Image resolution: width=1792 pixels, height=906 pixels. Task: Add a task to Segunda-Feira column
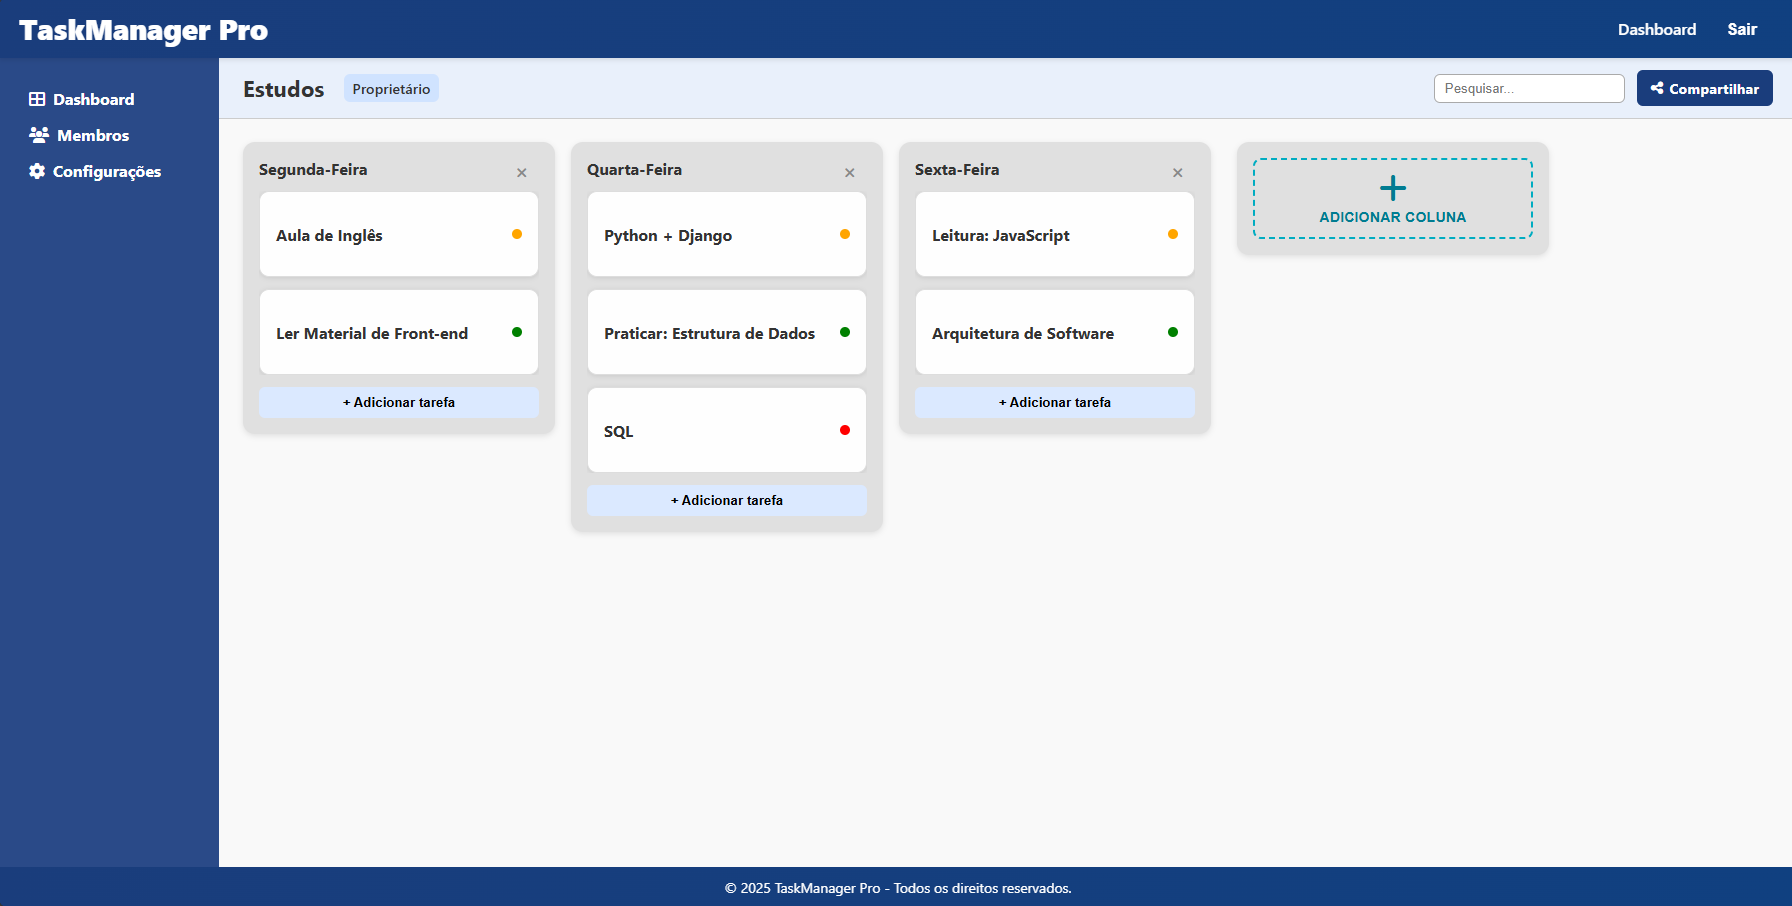tap(399, 402)
